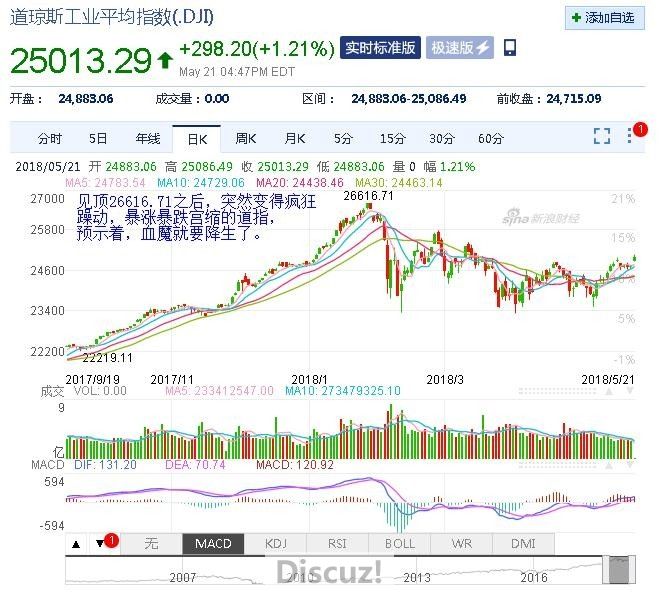Select the 5分 five-minute chart tab
The height and width of the screenshot is (596, 659).
click(343, 138)
